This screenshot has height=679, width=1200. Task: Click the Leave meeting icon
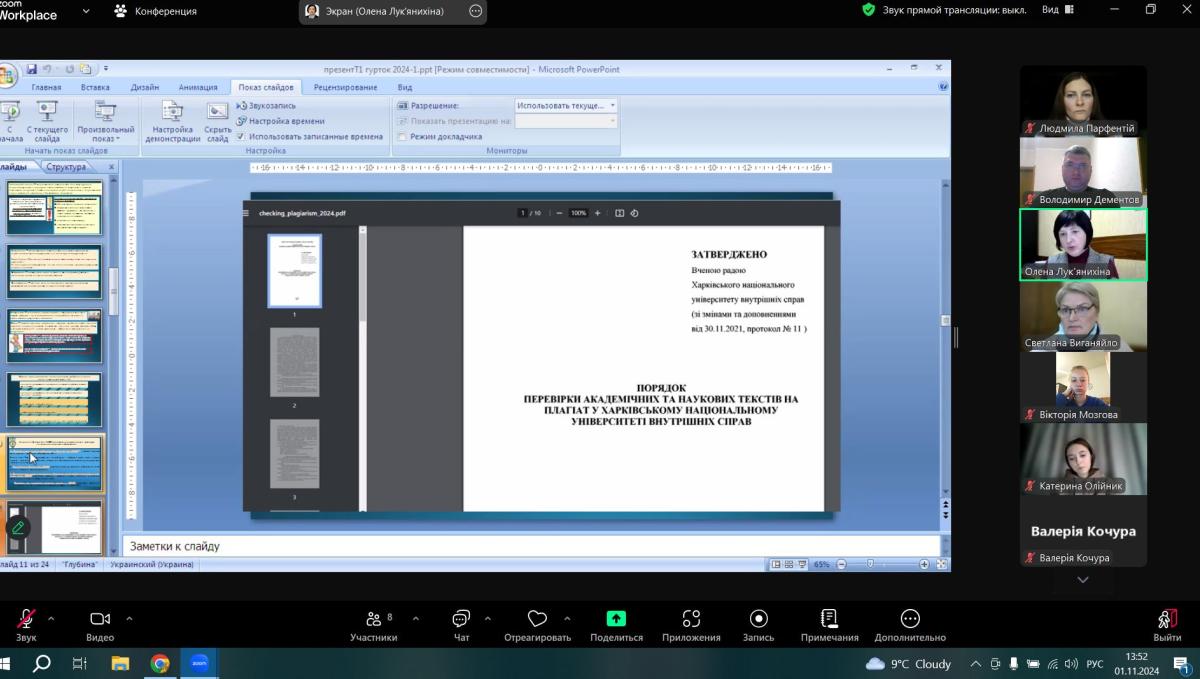(1166, 619)
